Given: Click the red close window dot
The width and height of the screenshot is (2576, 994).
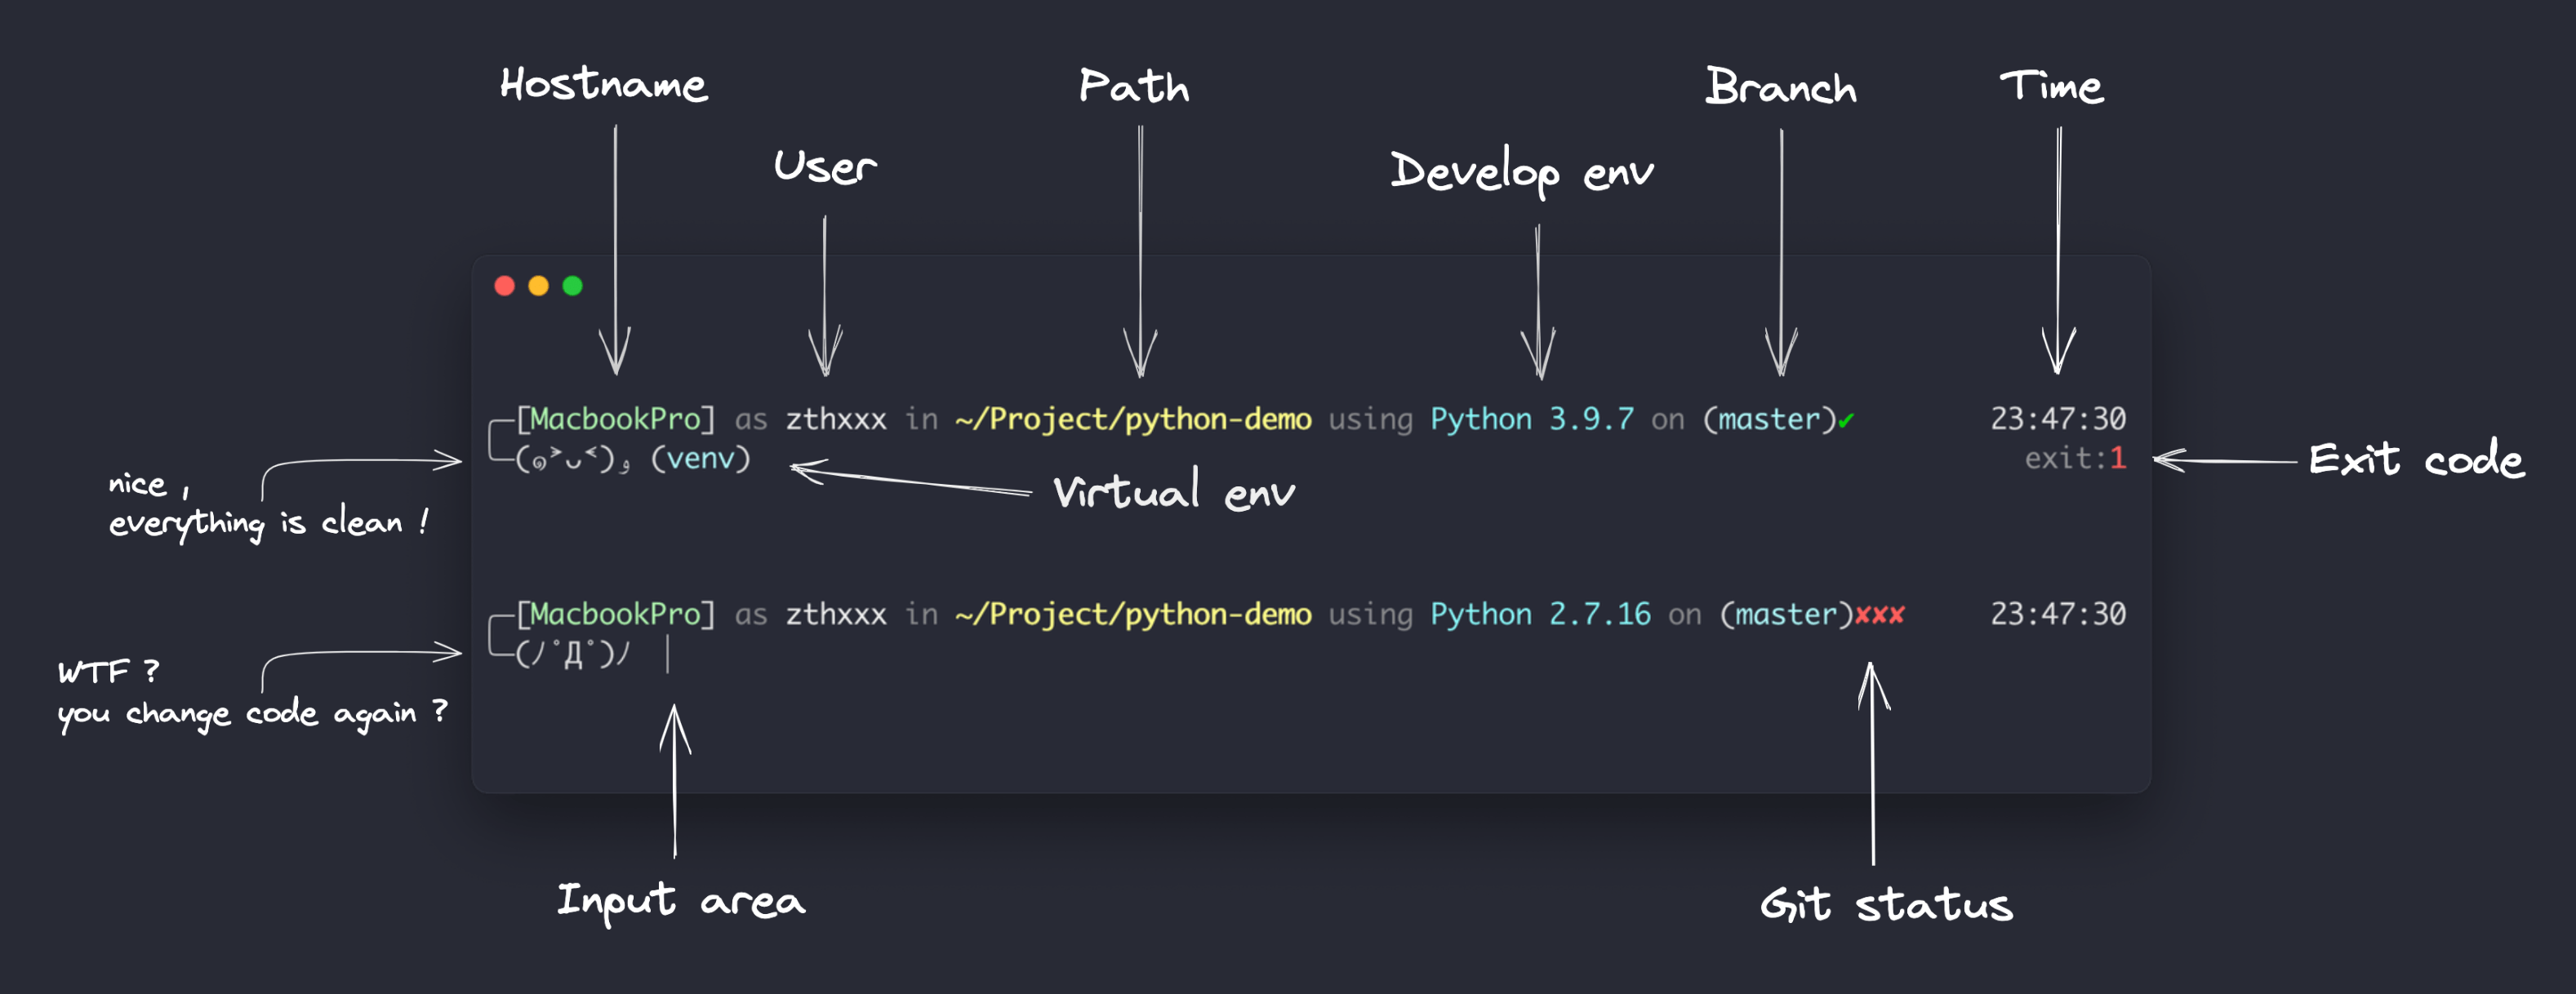Looking at the screenshot, I should [504, 286].
